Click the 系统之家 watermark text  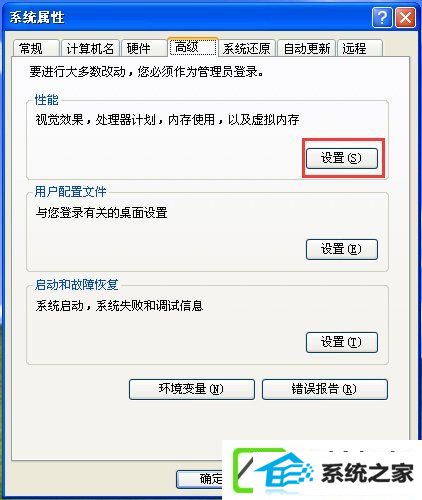[367, 473]
